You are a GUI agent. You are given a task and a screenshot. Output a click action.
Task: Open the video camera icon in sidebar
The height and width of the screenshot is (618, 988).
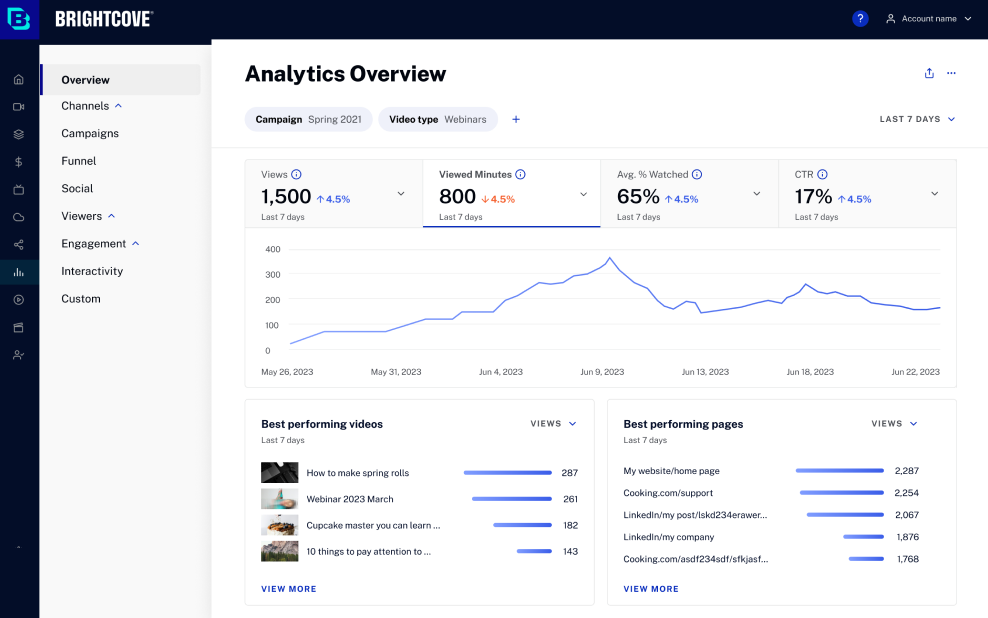click(19, 106)
